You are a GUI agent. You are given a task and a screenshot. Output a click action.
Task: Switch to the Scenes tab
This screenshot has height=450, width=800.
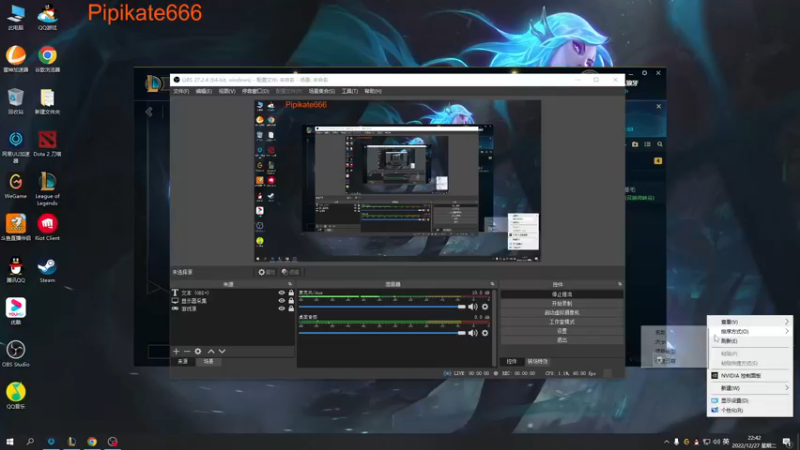click(209, 361)
